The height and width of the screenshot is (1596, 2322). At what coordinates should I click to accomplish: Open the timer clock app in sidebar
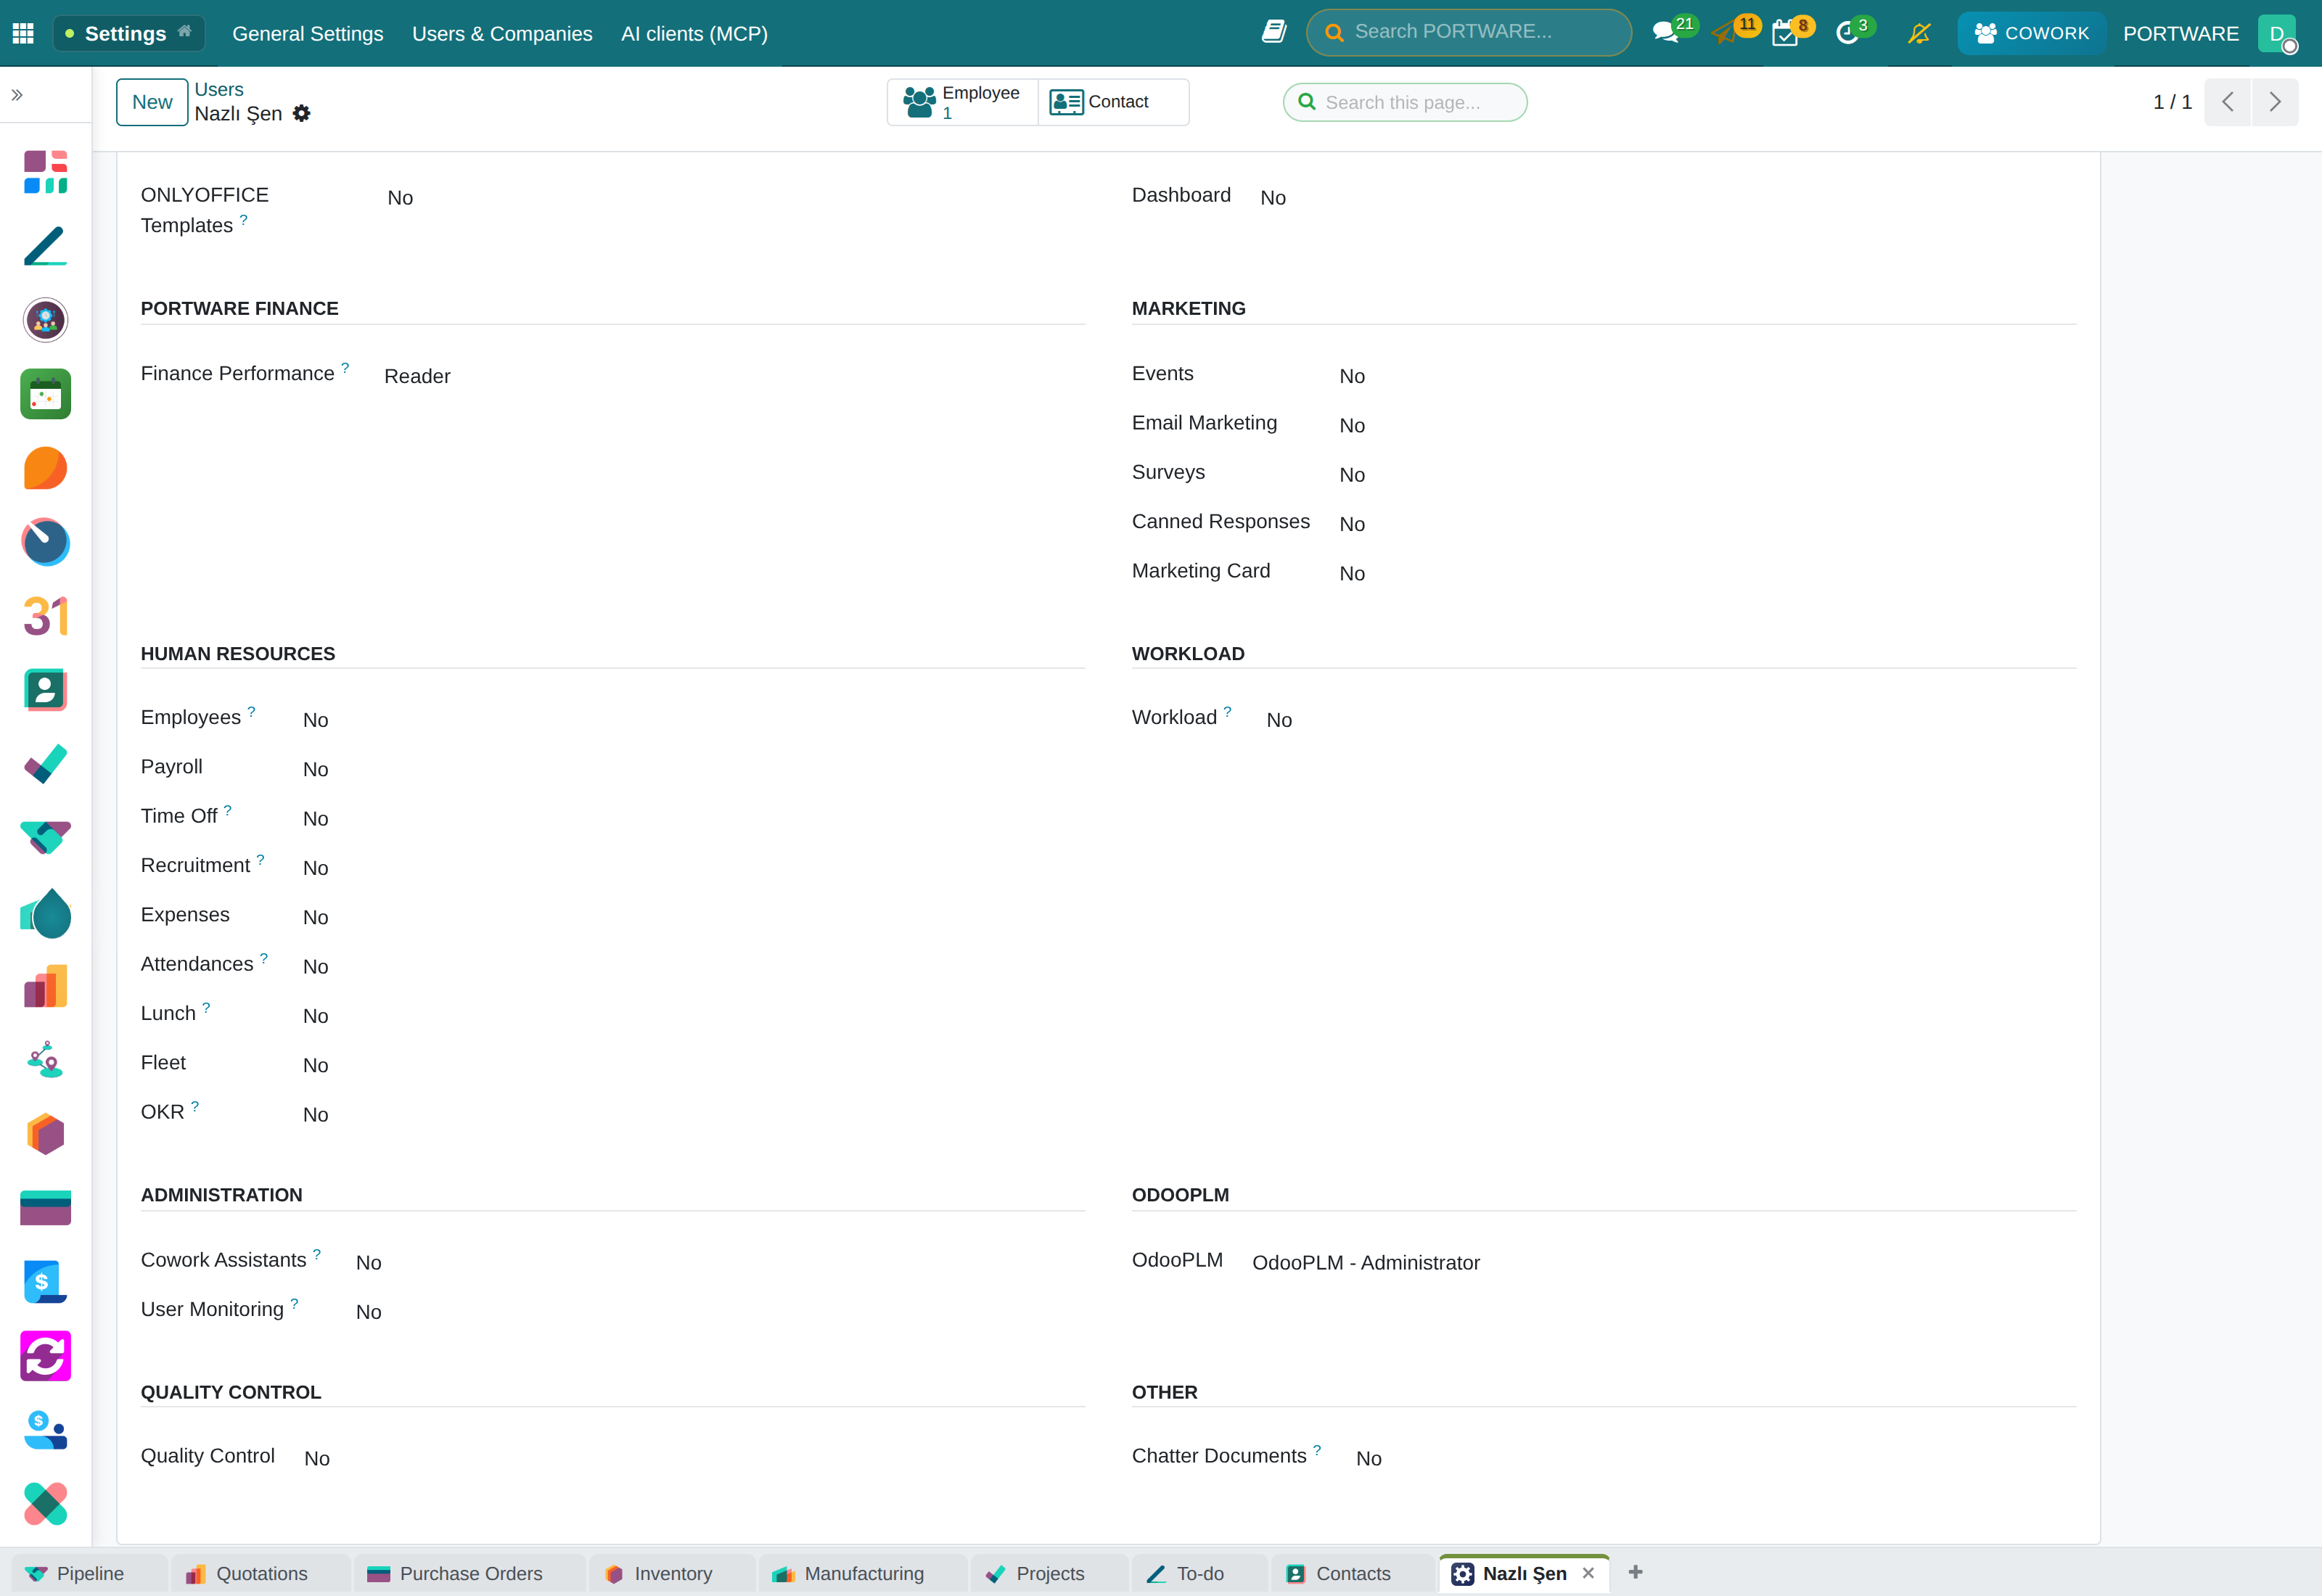tap(45, 542)
